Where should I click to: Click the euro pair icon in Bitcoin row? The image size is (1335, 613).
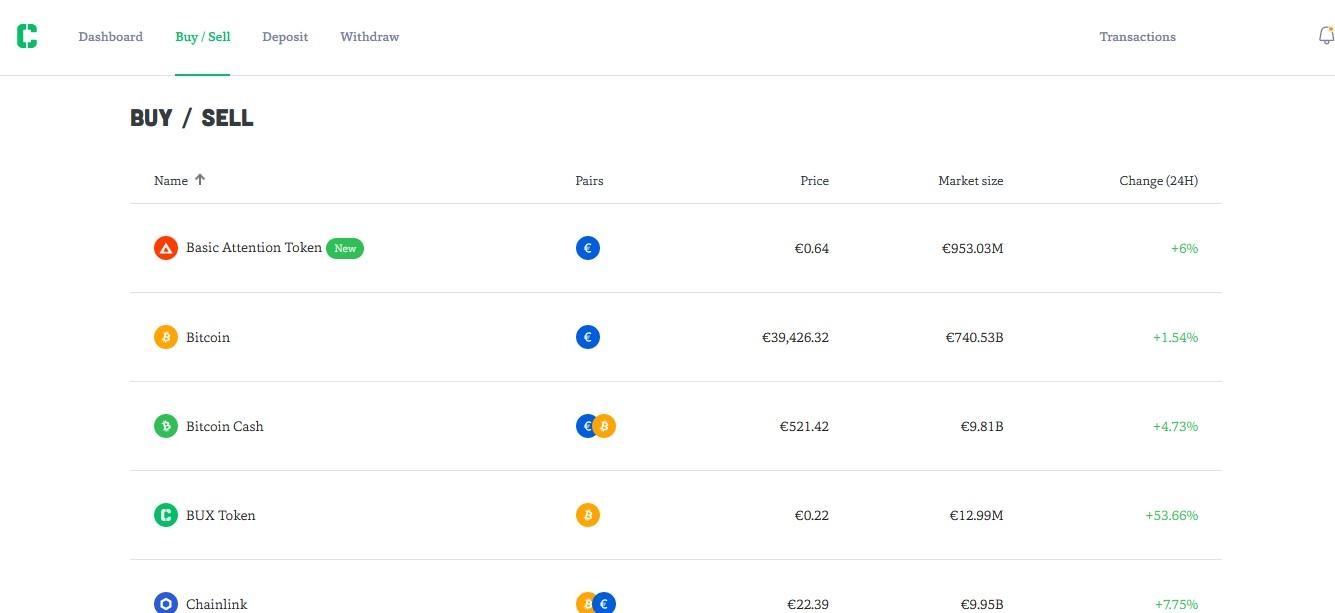pyautogui.click(x=588, y=337)
